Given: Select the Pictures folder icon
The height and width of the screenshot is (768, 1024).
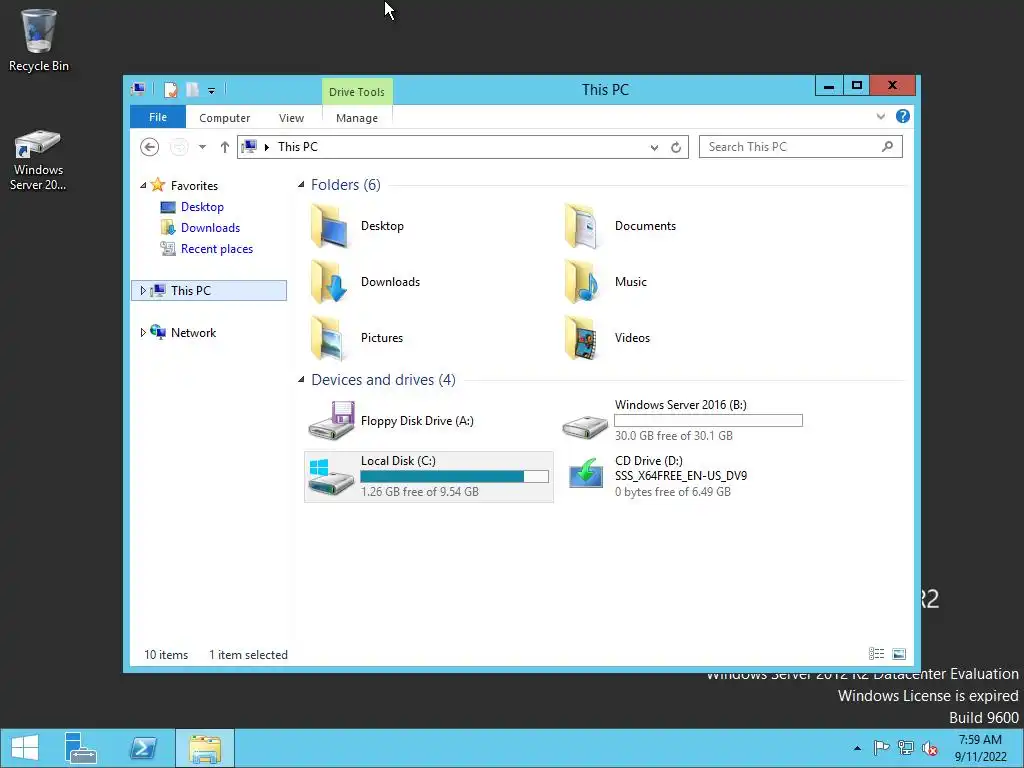Looking at the screenshot, I should [x=329, y=338].
